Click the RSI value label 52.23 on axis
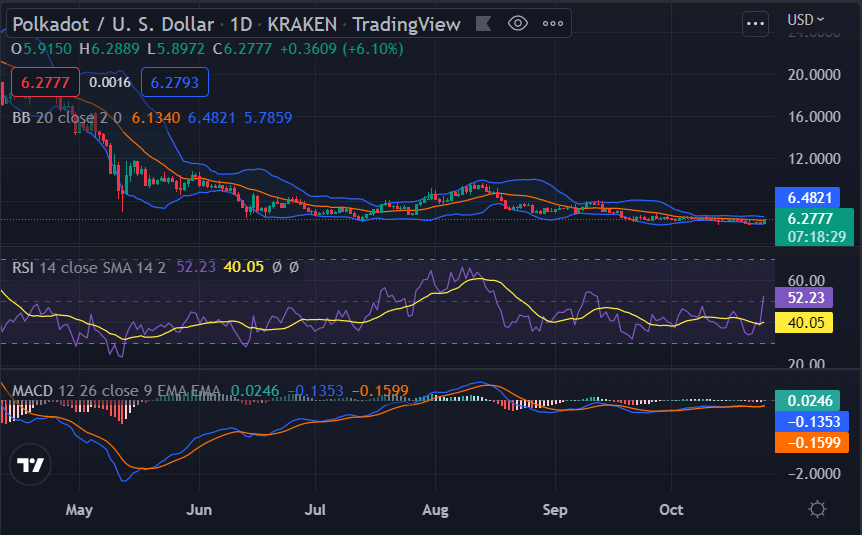862x535 pixels. [804, 298]
